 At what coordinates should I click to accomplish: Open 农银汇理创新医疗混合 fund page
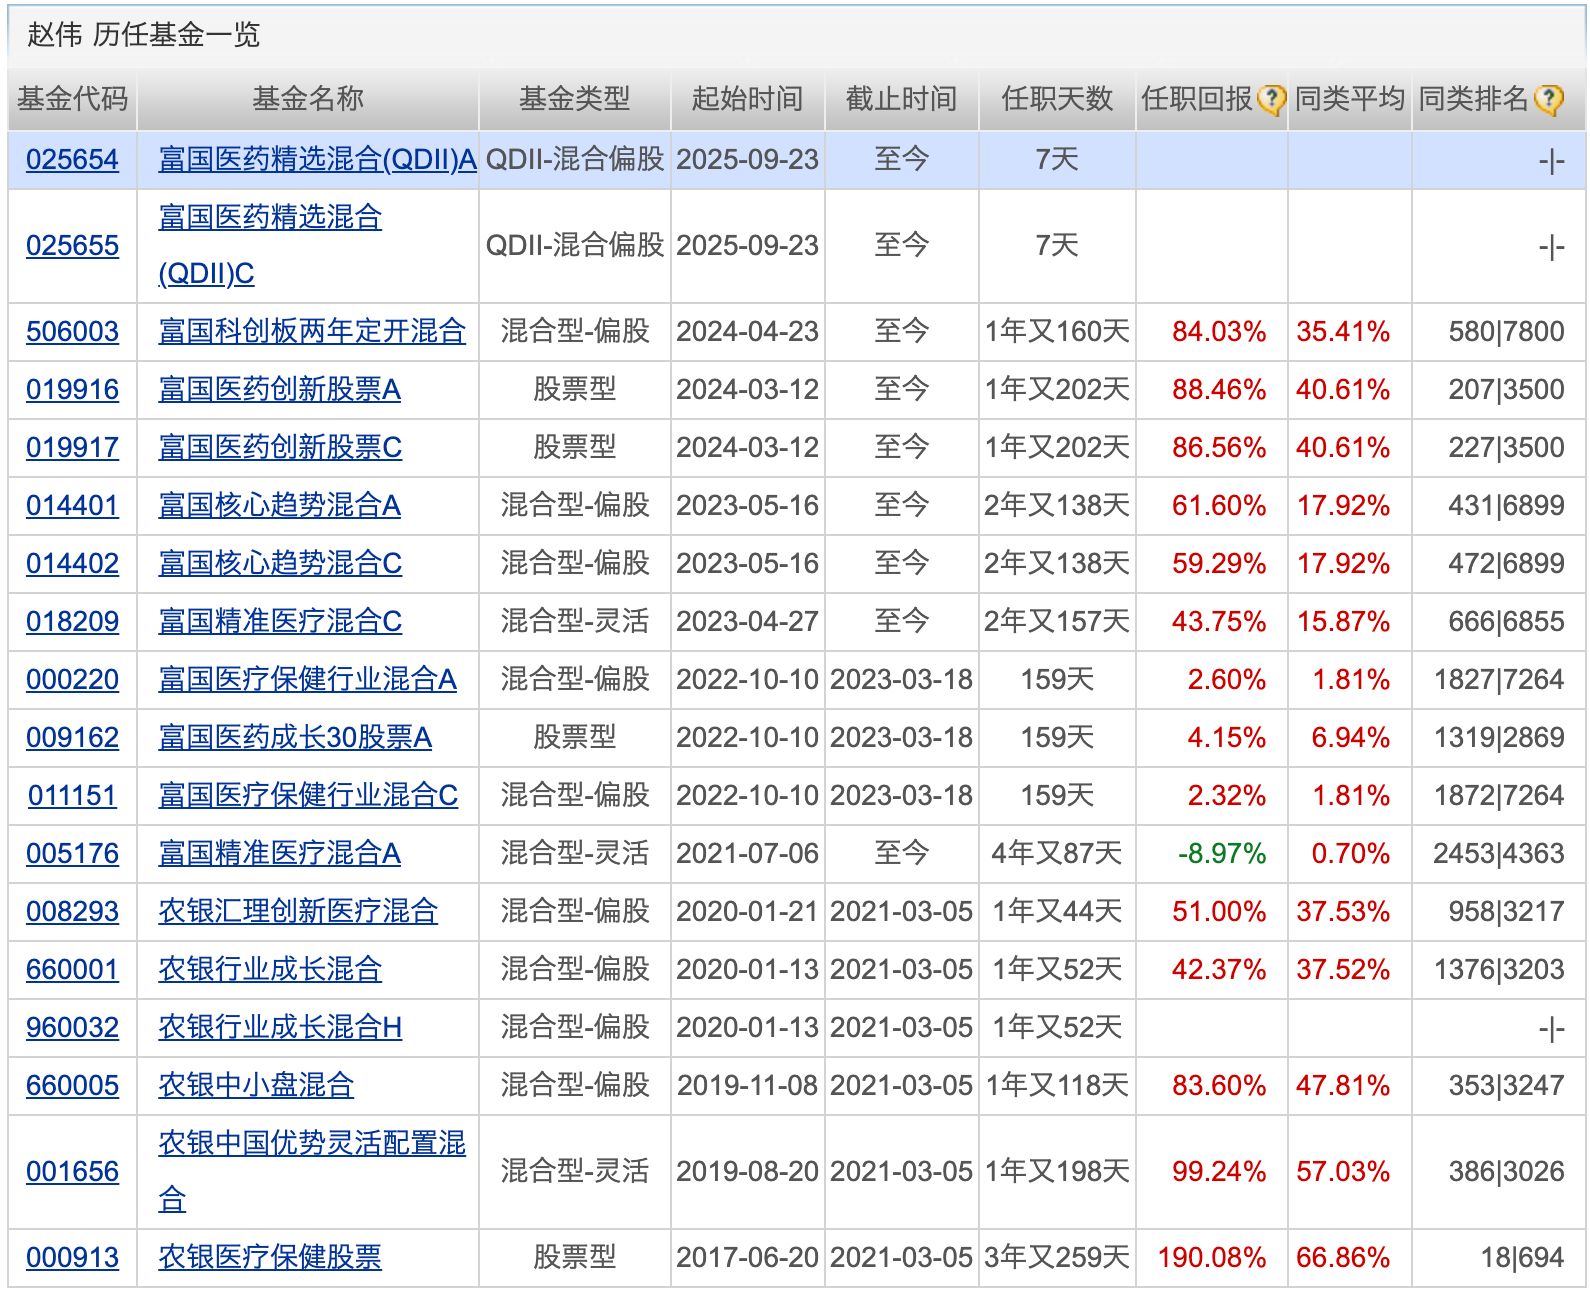[x=298, y=912]
